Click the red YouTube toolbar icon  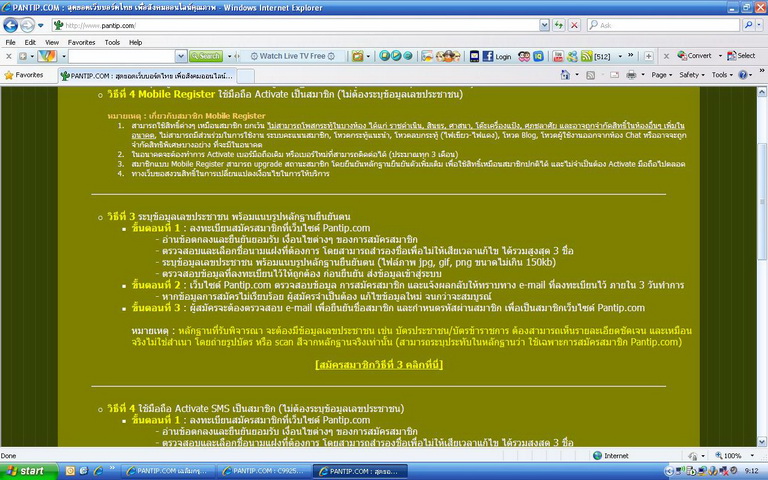click(x=558, y=56)
